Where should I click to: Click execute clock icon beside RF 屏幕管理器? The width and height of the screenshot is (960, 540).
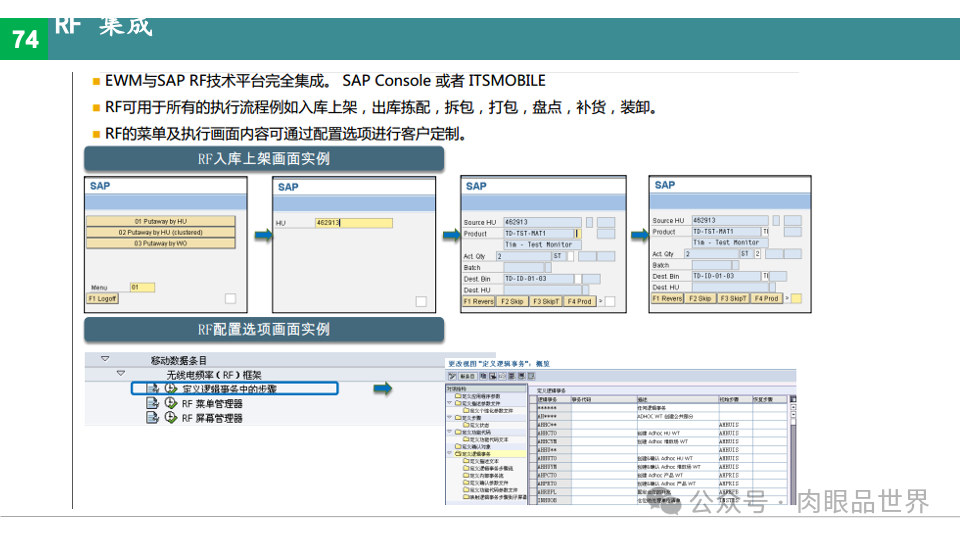click(x=171, y=418)
